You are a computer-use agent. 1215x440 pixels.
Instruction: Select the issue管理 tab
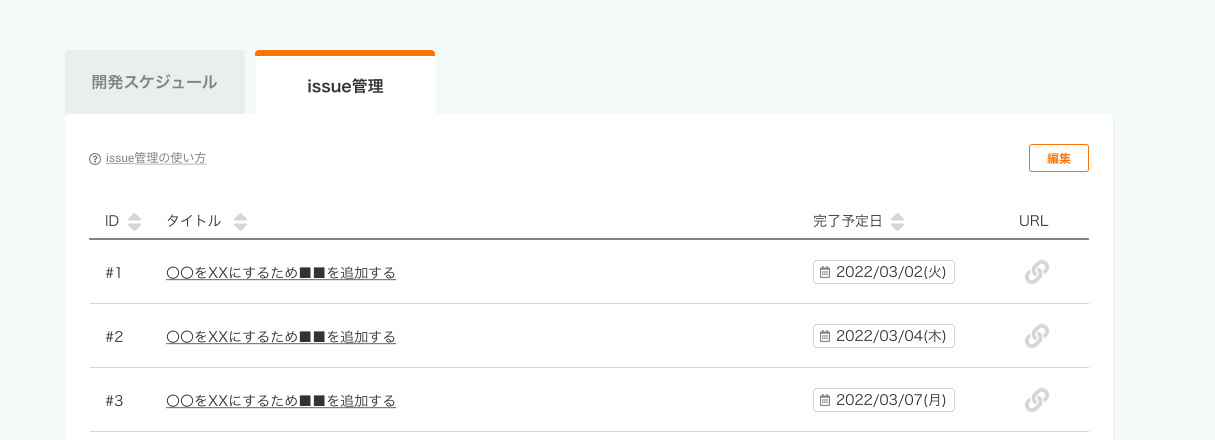pyautogui.click(x=345, y=86)
